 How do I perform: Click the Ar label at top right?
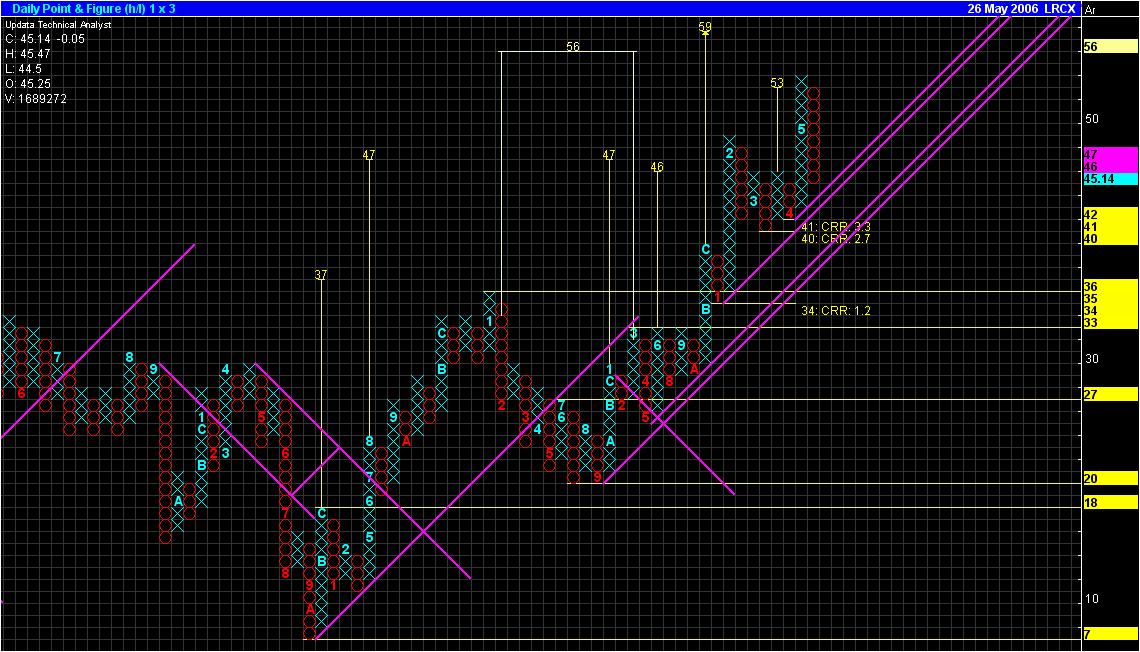1090,9
